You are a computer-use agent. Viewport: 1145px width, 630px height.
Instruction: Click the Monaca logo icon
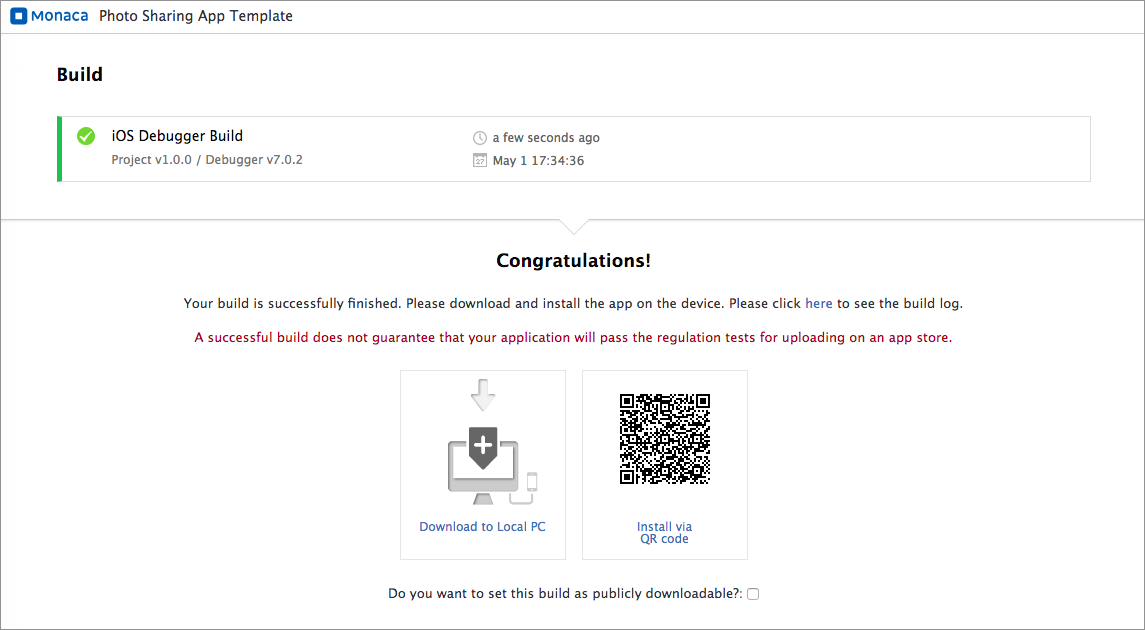click(x=18, y=16)
